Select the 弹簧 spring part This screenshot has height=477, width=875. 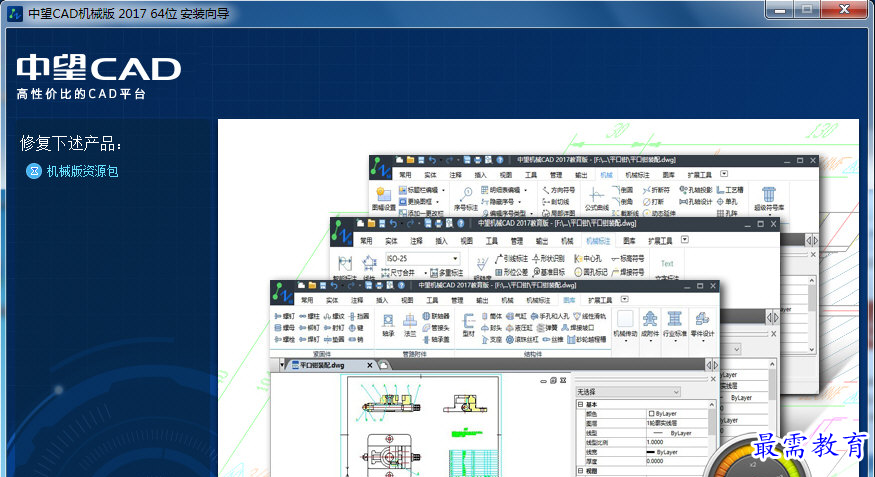tap(547, 328)
